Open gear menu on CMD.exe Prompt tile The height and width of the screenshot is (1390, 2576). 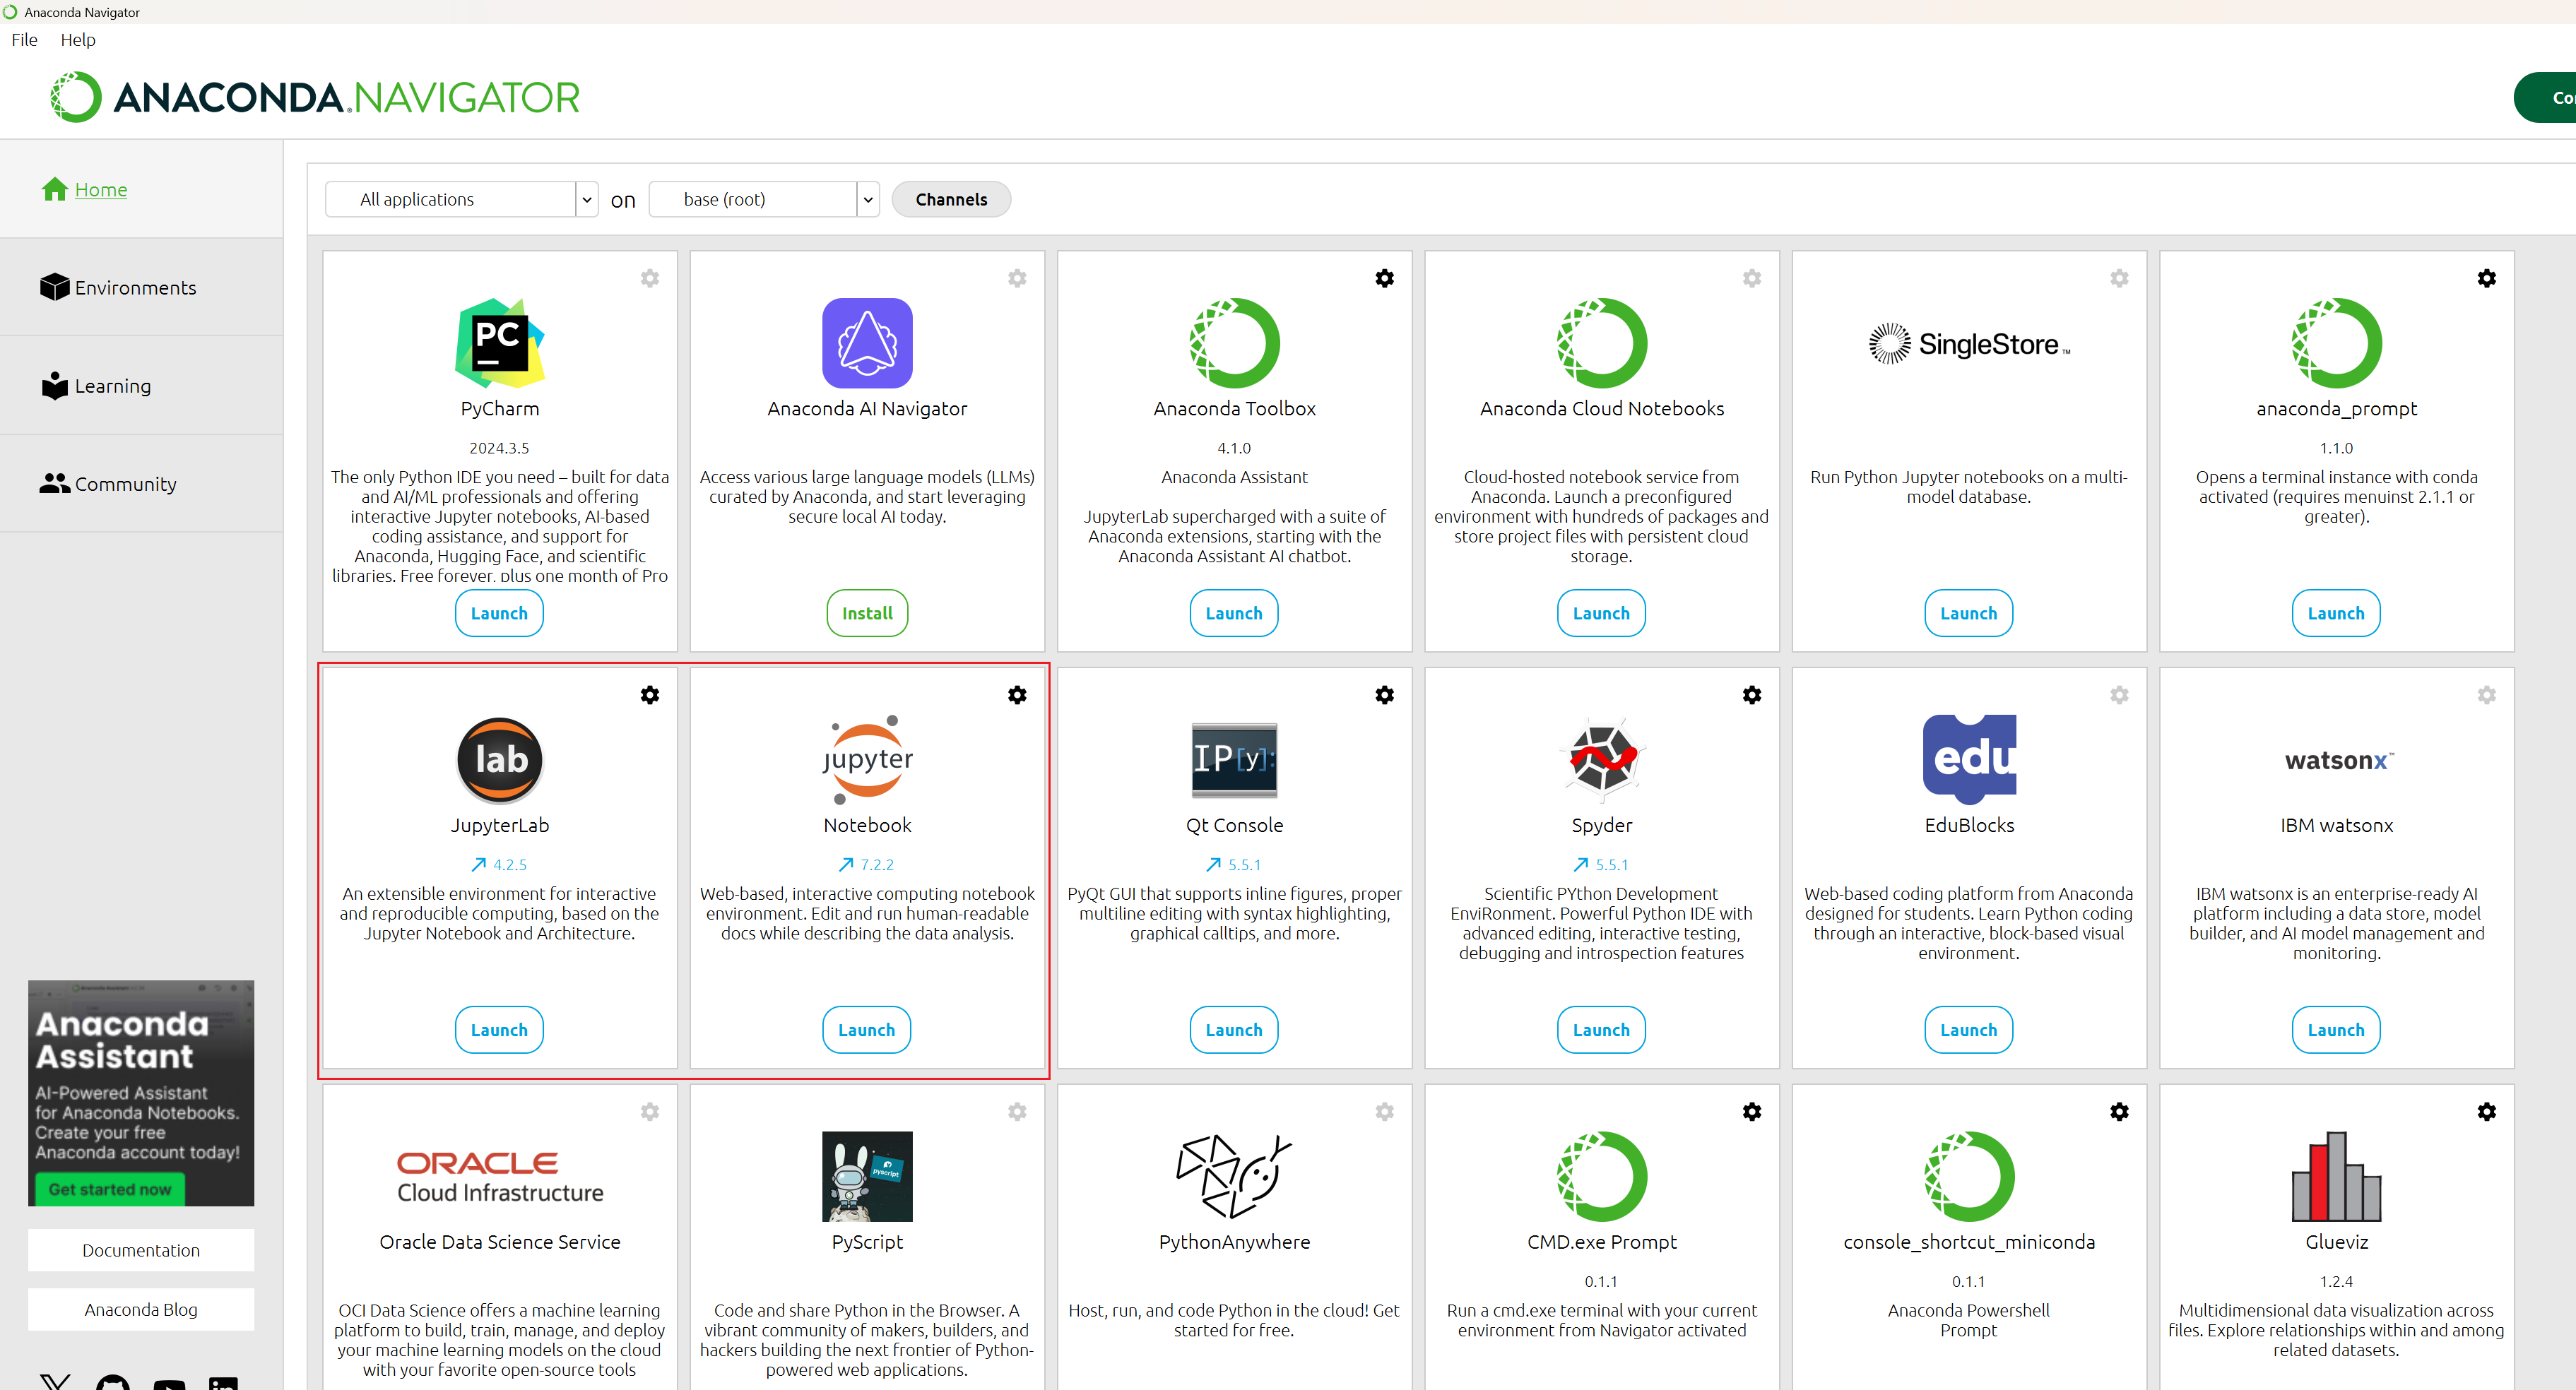(x=1752, y=1112)
